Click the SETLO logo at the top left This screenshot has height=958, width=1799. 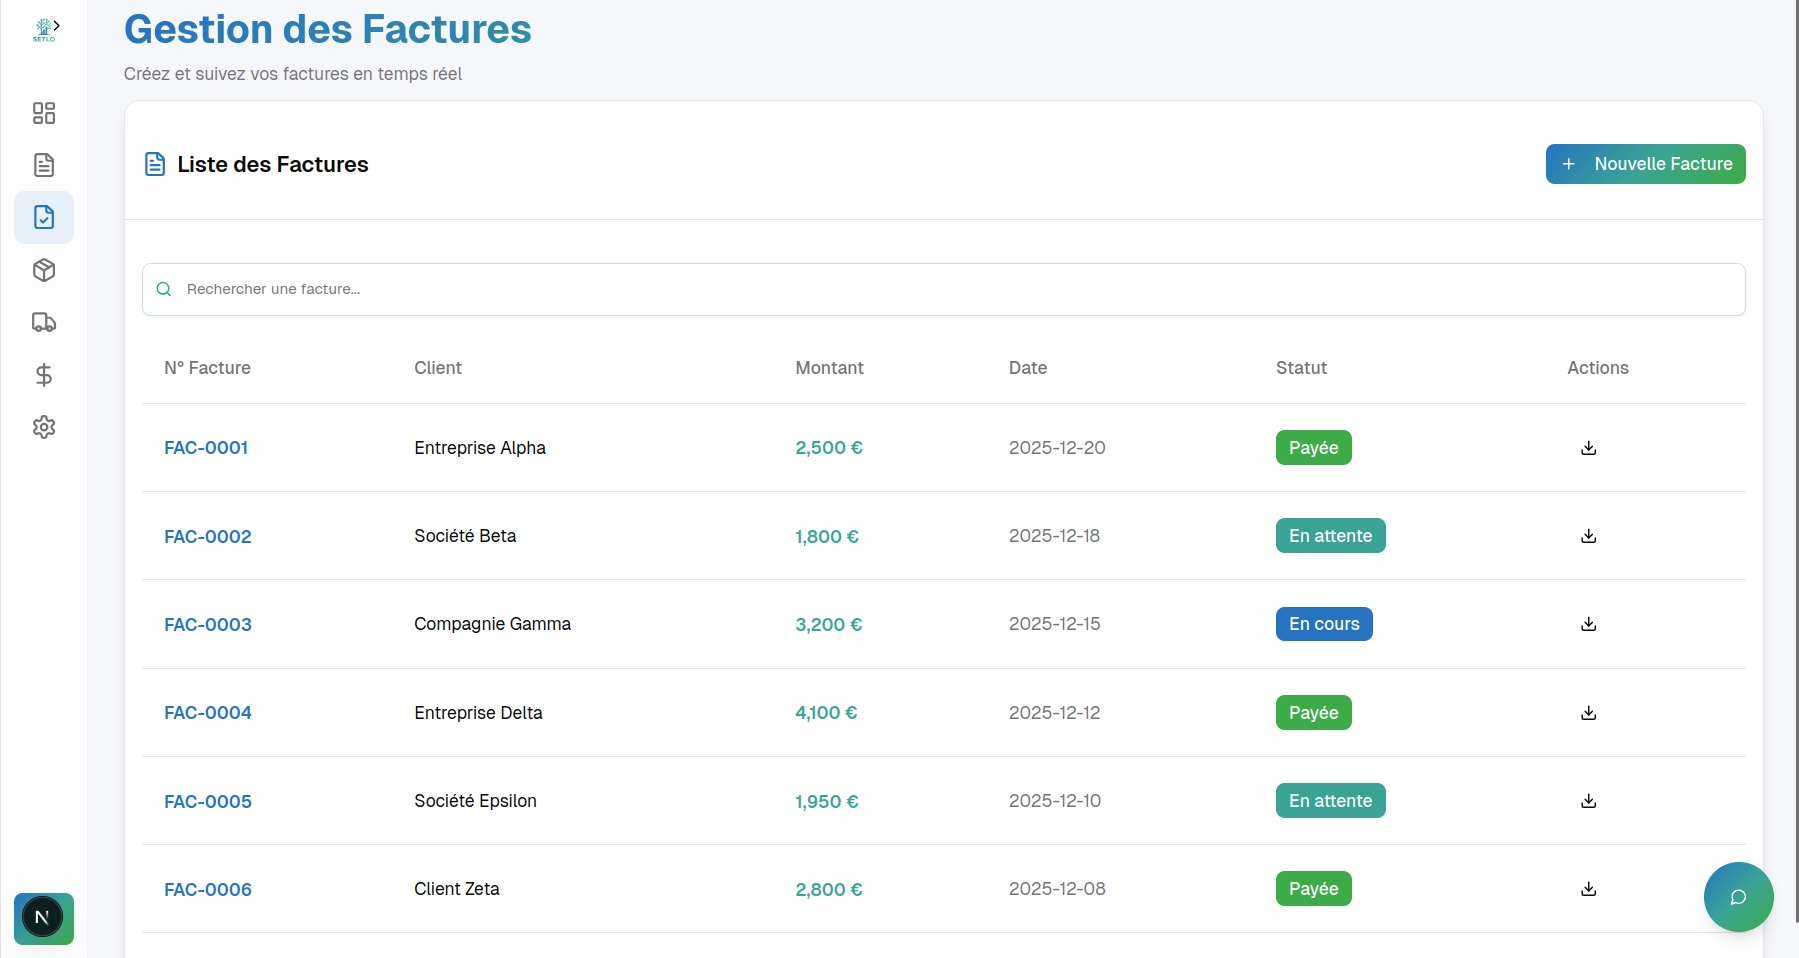(x=44, y=26)
